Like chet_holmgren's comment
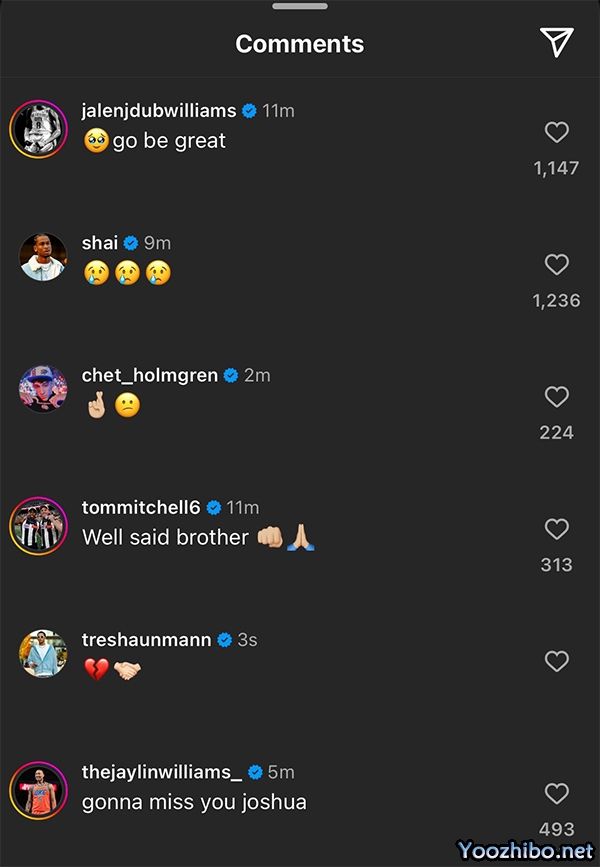The height and width of the screenshot is (867, 600). point(556,397)
